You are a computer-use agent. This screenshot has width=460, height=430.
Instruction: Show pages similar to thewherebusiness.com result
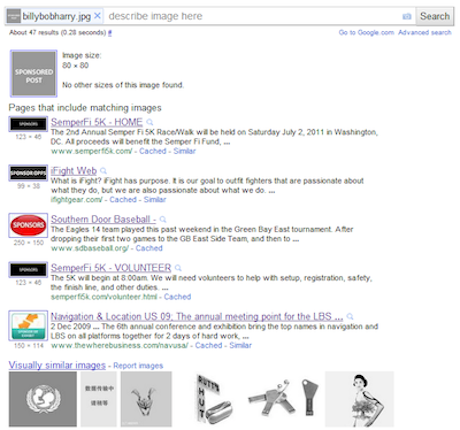pos(240,345)
